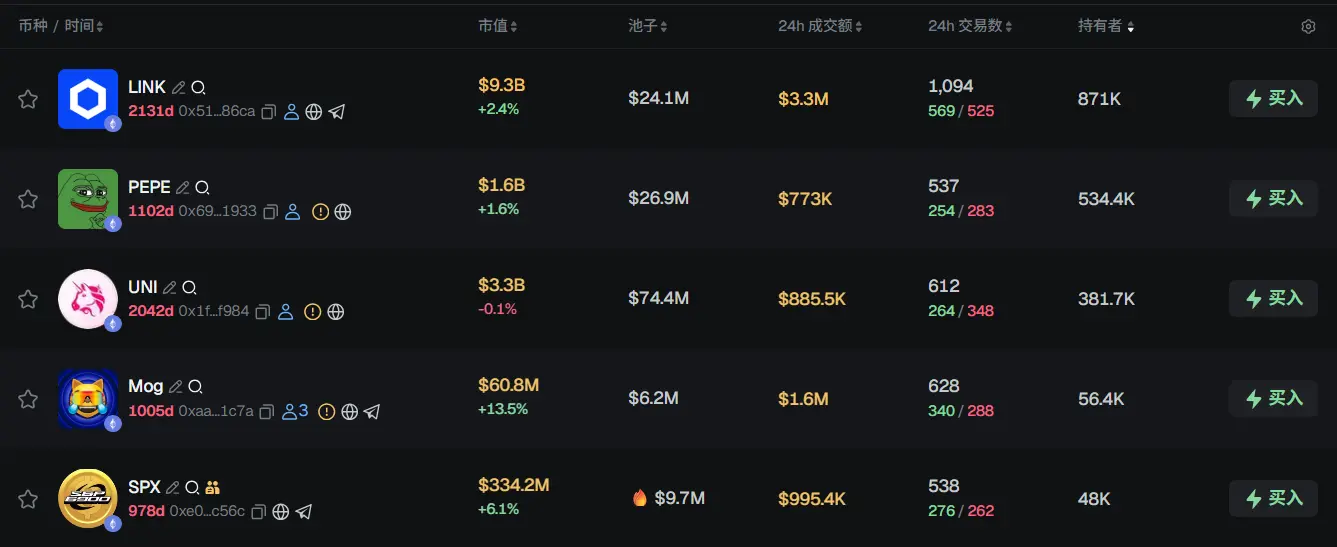Open the Telegram link for LINK
The width and height of the screenshot is (1337, 547).
pos(337,112)
